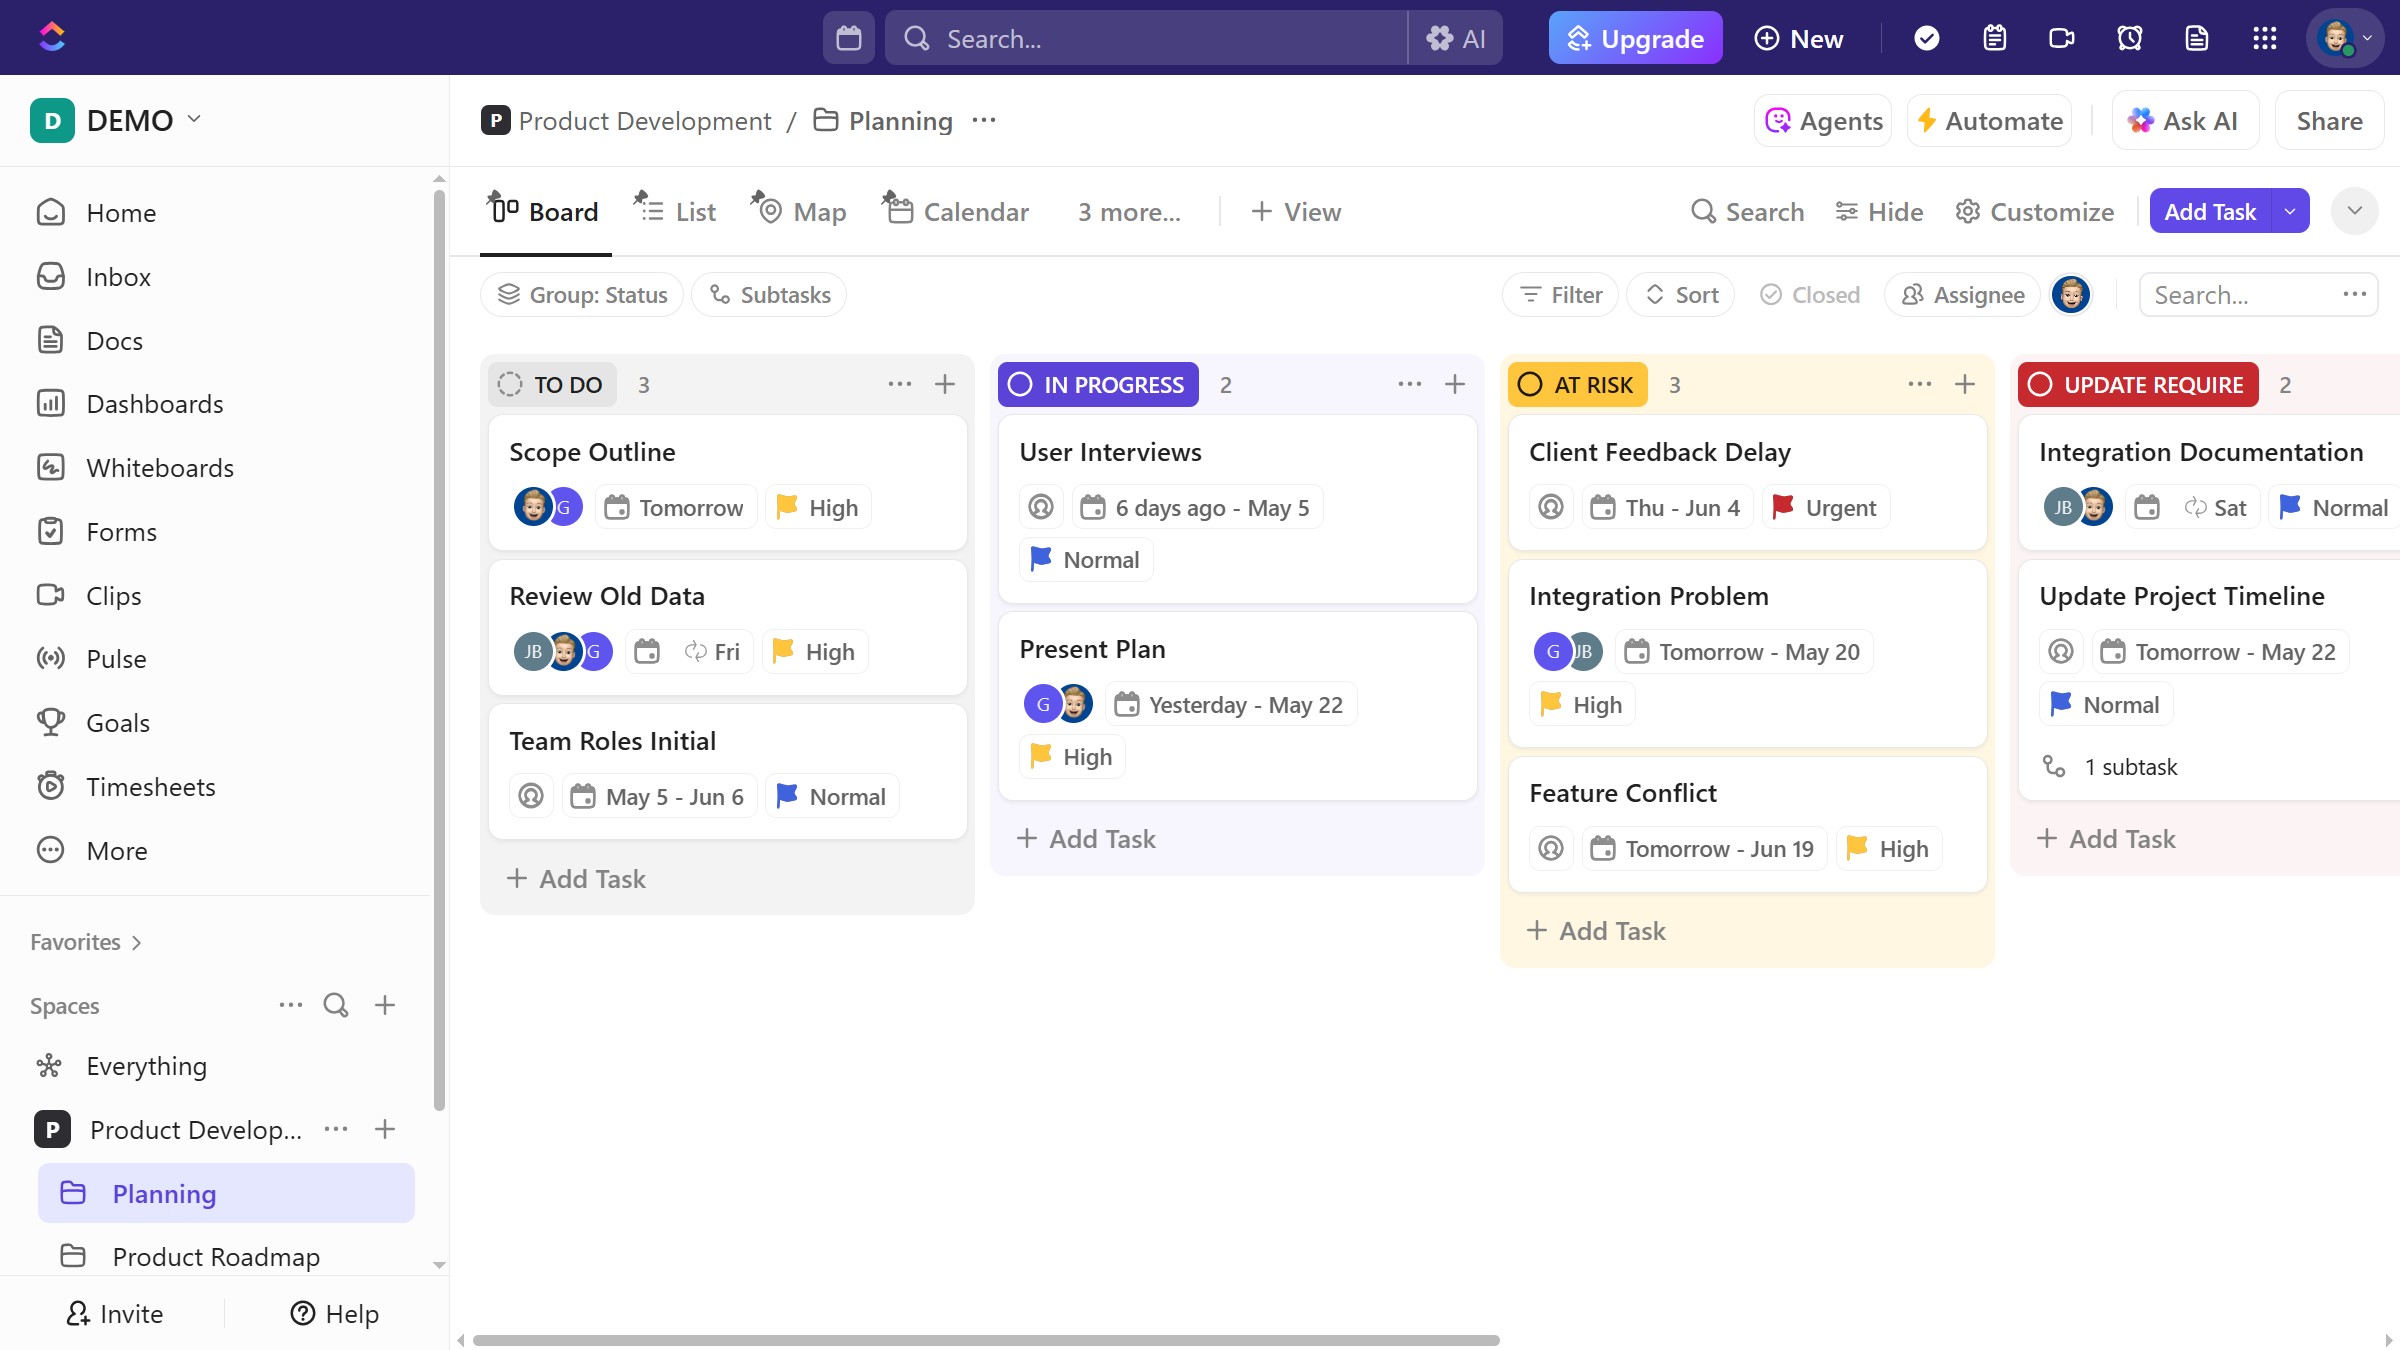Toggle the Closed tasks filter
The height and width of the screenshot is (1350, 2400).
1810,295
